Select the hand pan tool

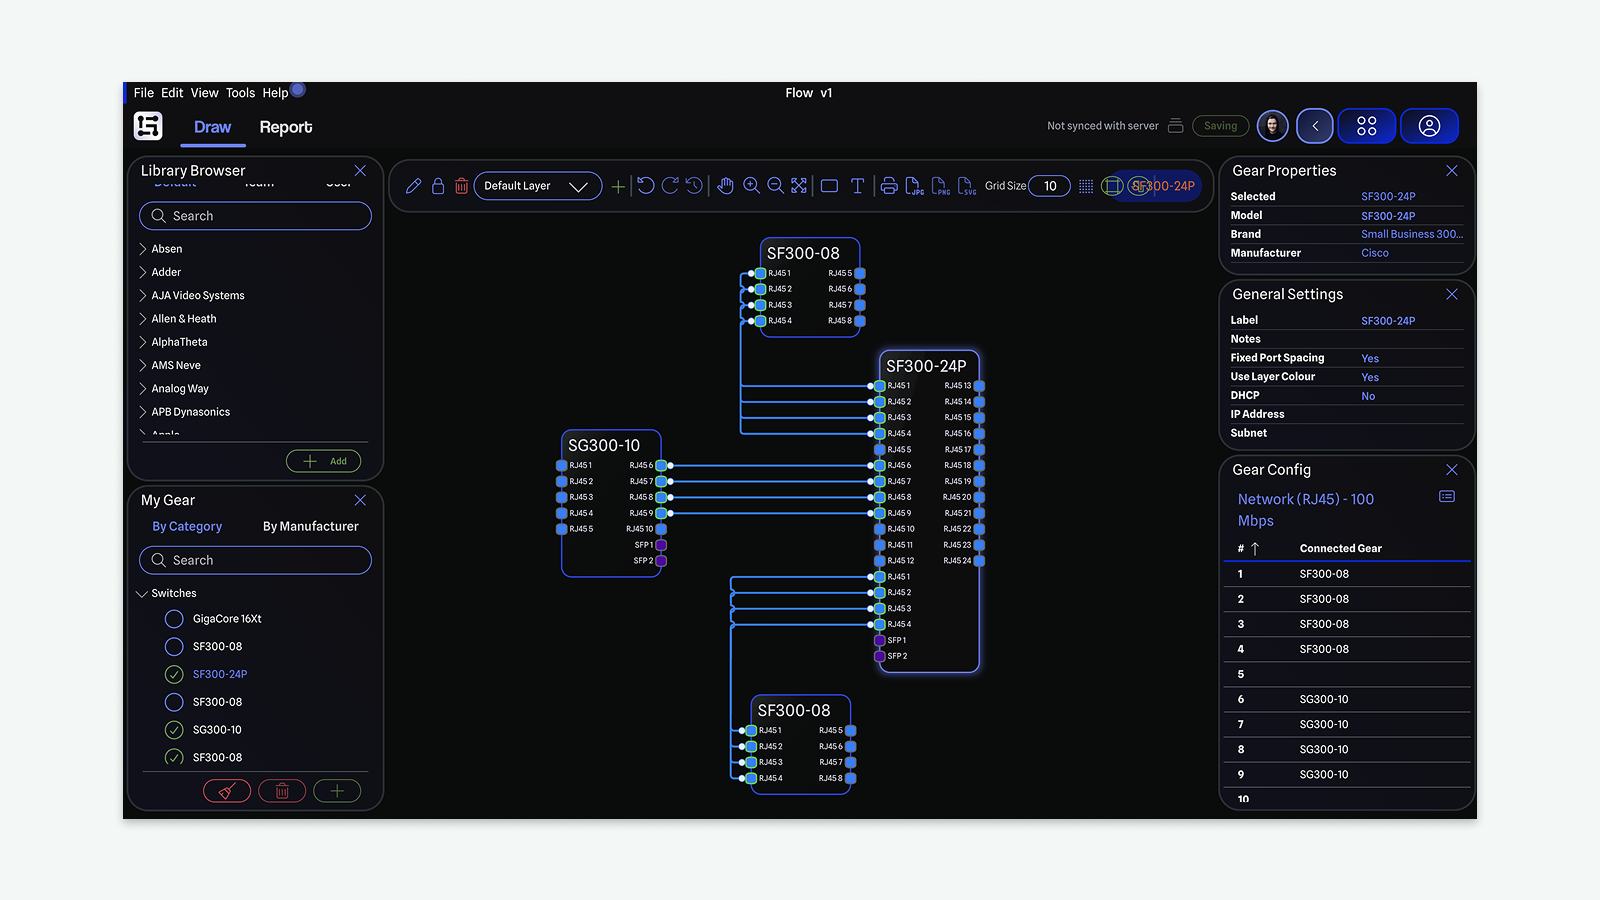726,186
